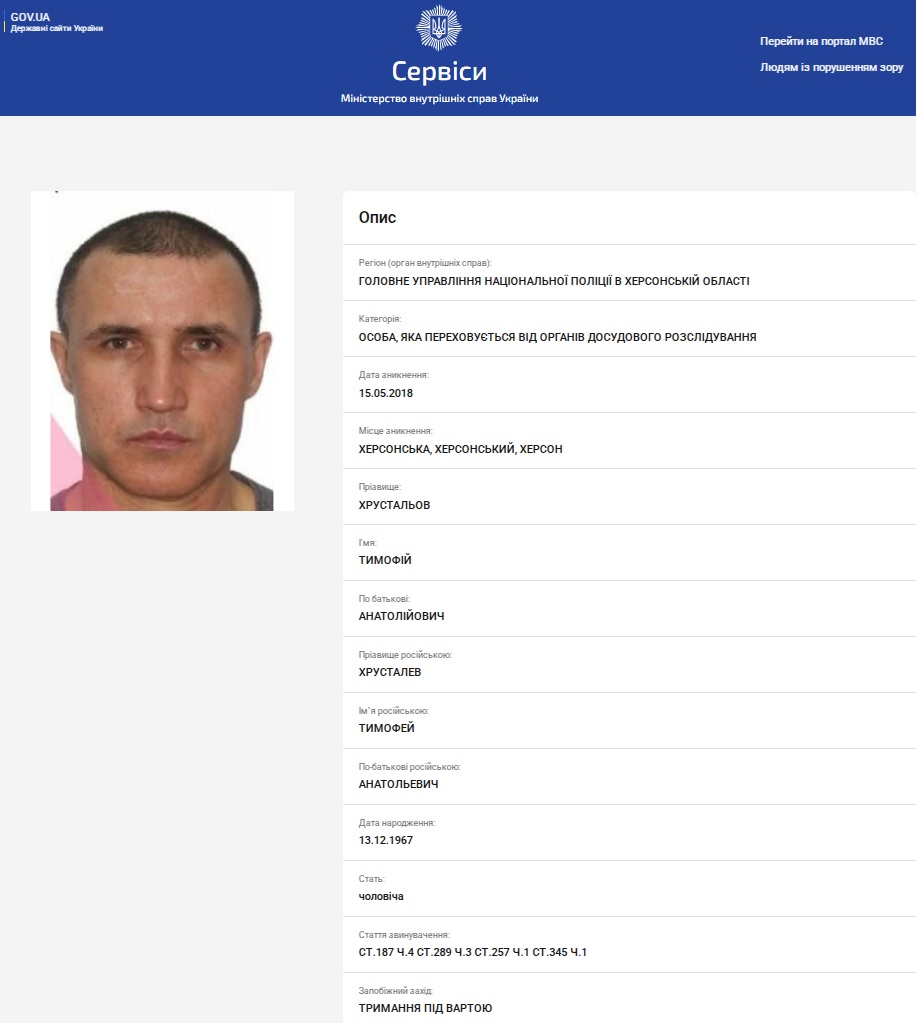Click Міністерство внутрішніх справ України subtitle

[x=439, y=99]
